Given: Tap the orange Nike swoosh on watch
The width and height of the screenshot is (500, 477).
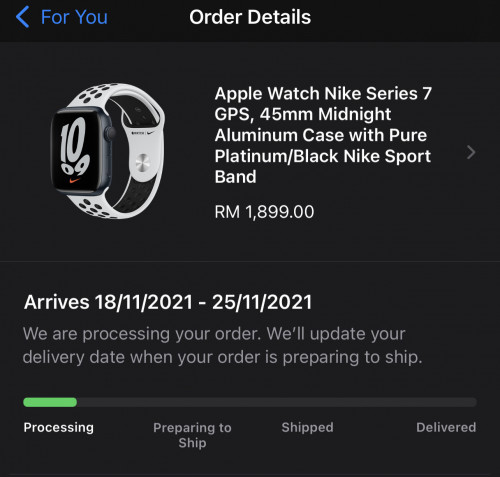Looking at the screenshot, I should [75, 181].
